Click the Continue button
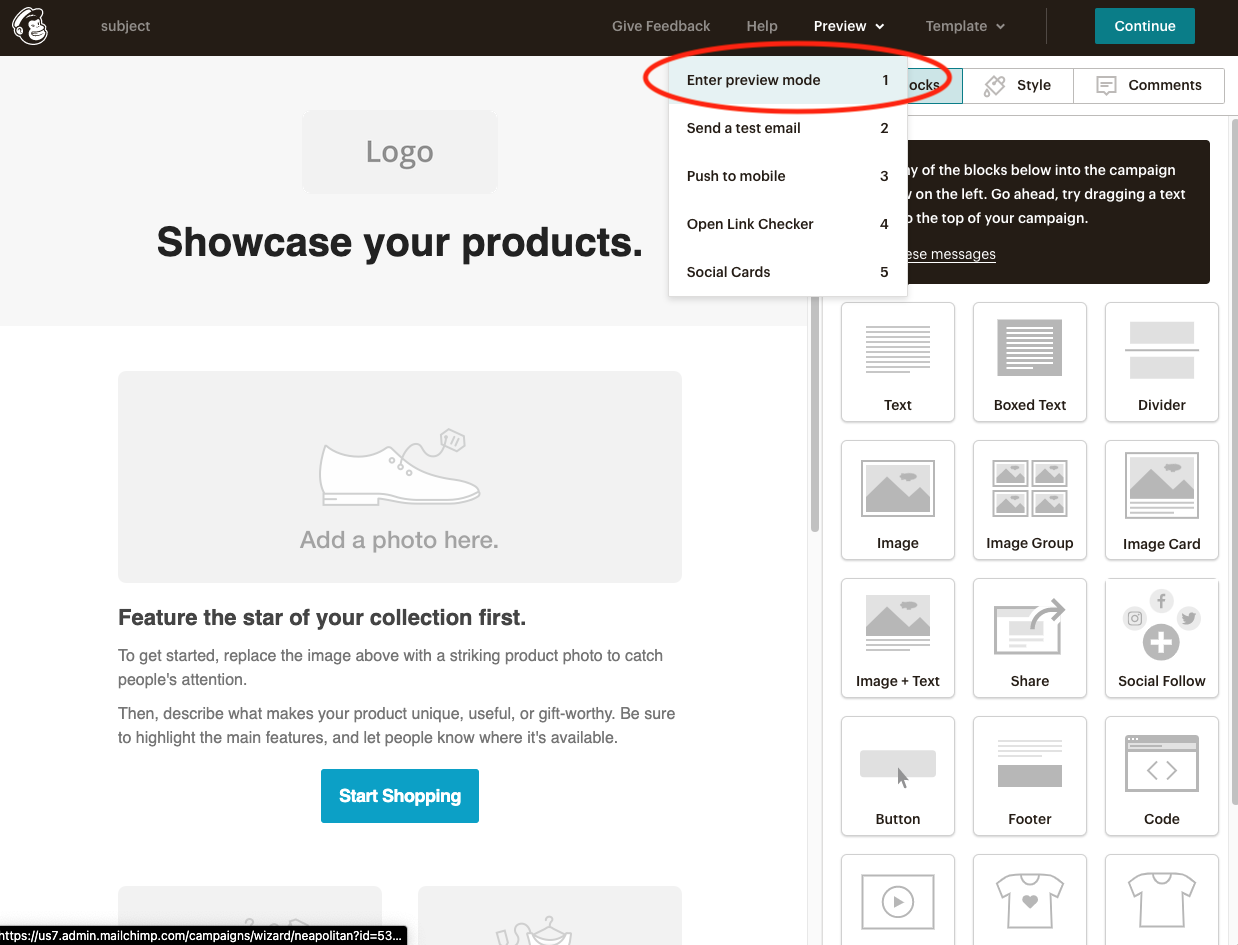The height and width of the screenshot is (945, 1238). 1145,26
